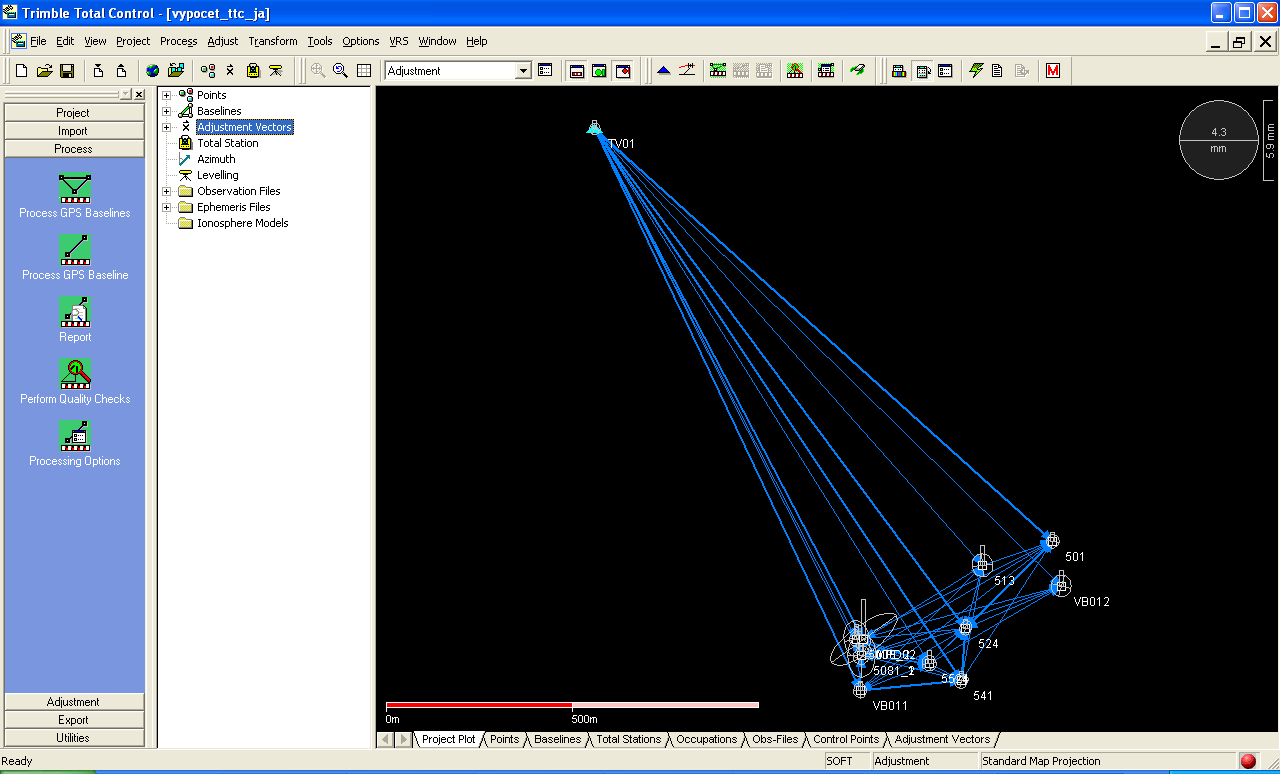
Task: Click the red tripod adjustment toolbar icon
Action: point(795,71)
